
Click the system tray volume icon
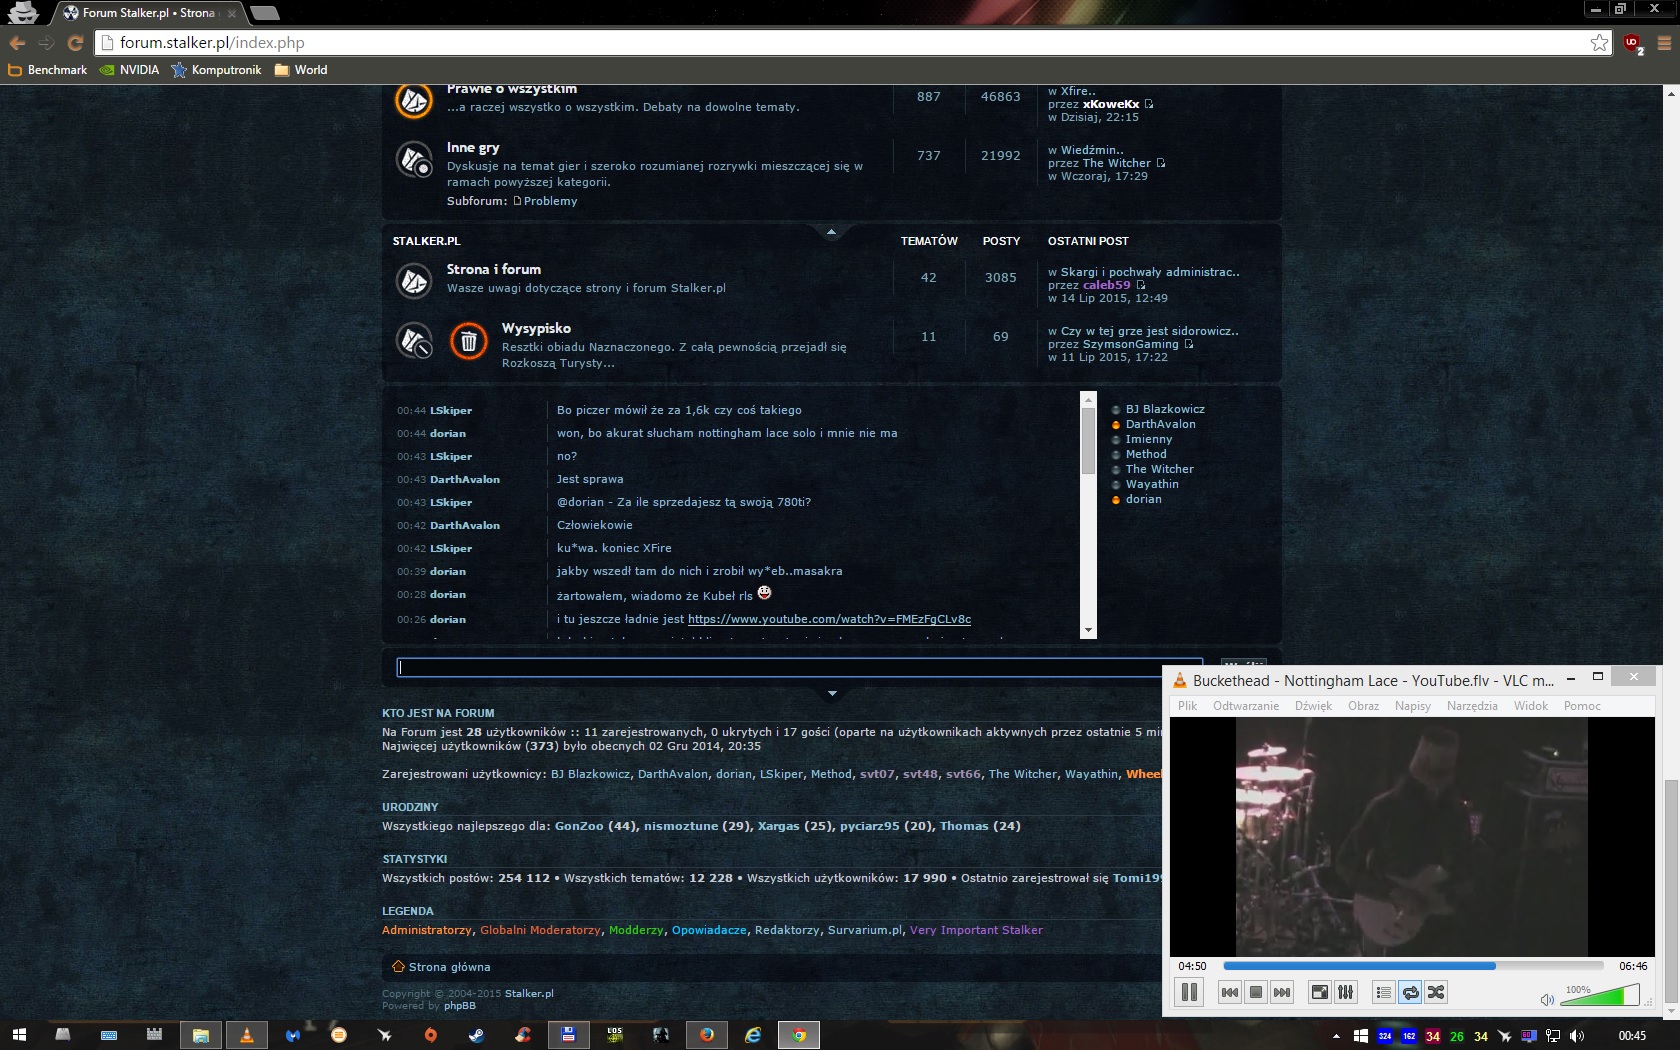click(1577, 1036)
